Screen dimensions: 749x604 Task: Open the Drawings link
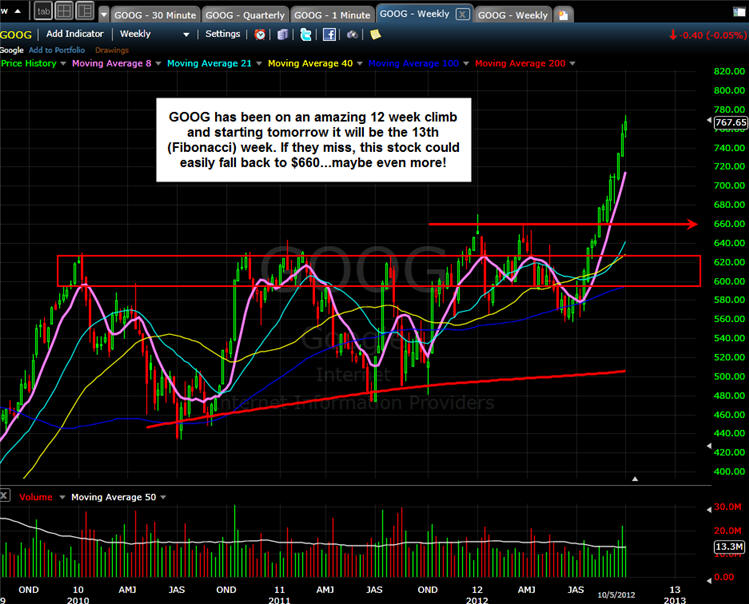pos(112,50)
